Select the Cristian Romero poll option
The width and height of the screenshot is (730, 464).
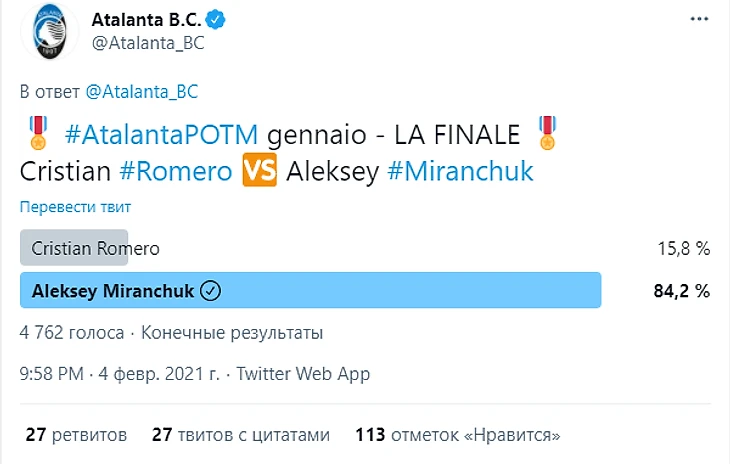click(x=96, y=248)
